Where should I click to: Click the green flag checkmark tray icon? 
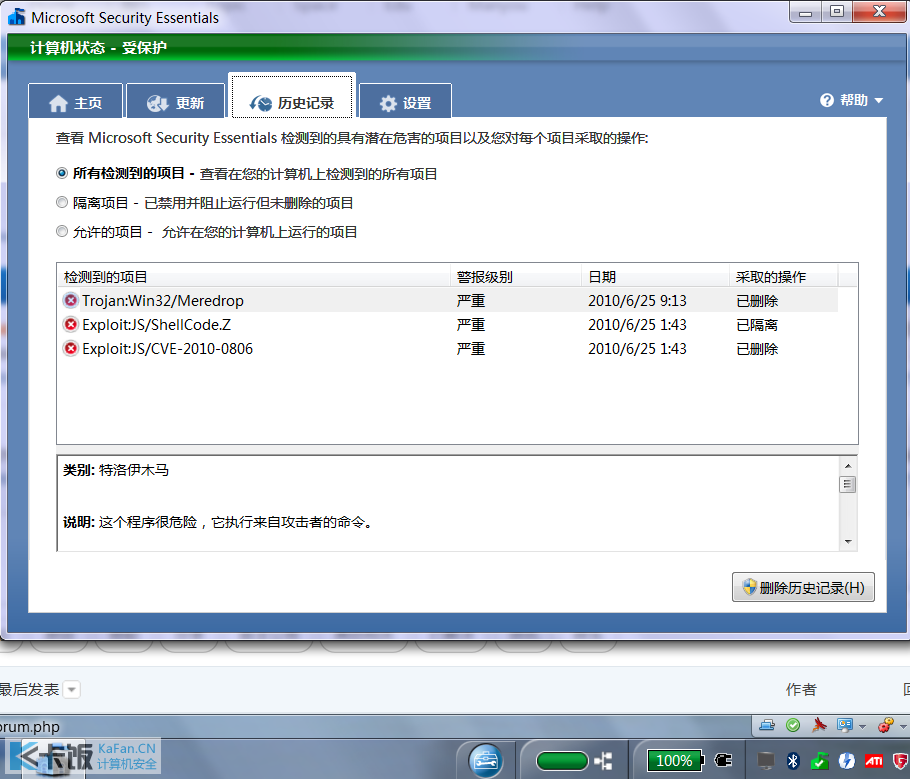(x=819, y=760)
